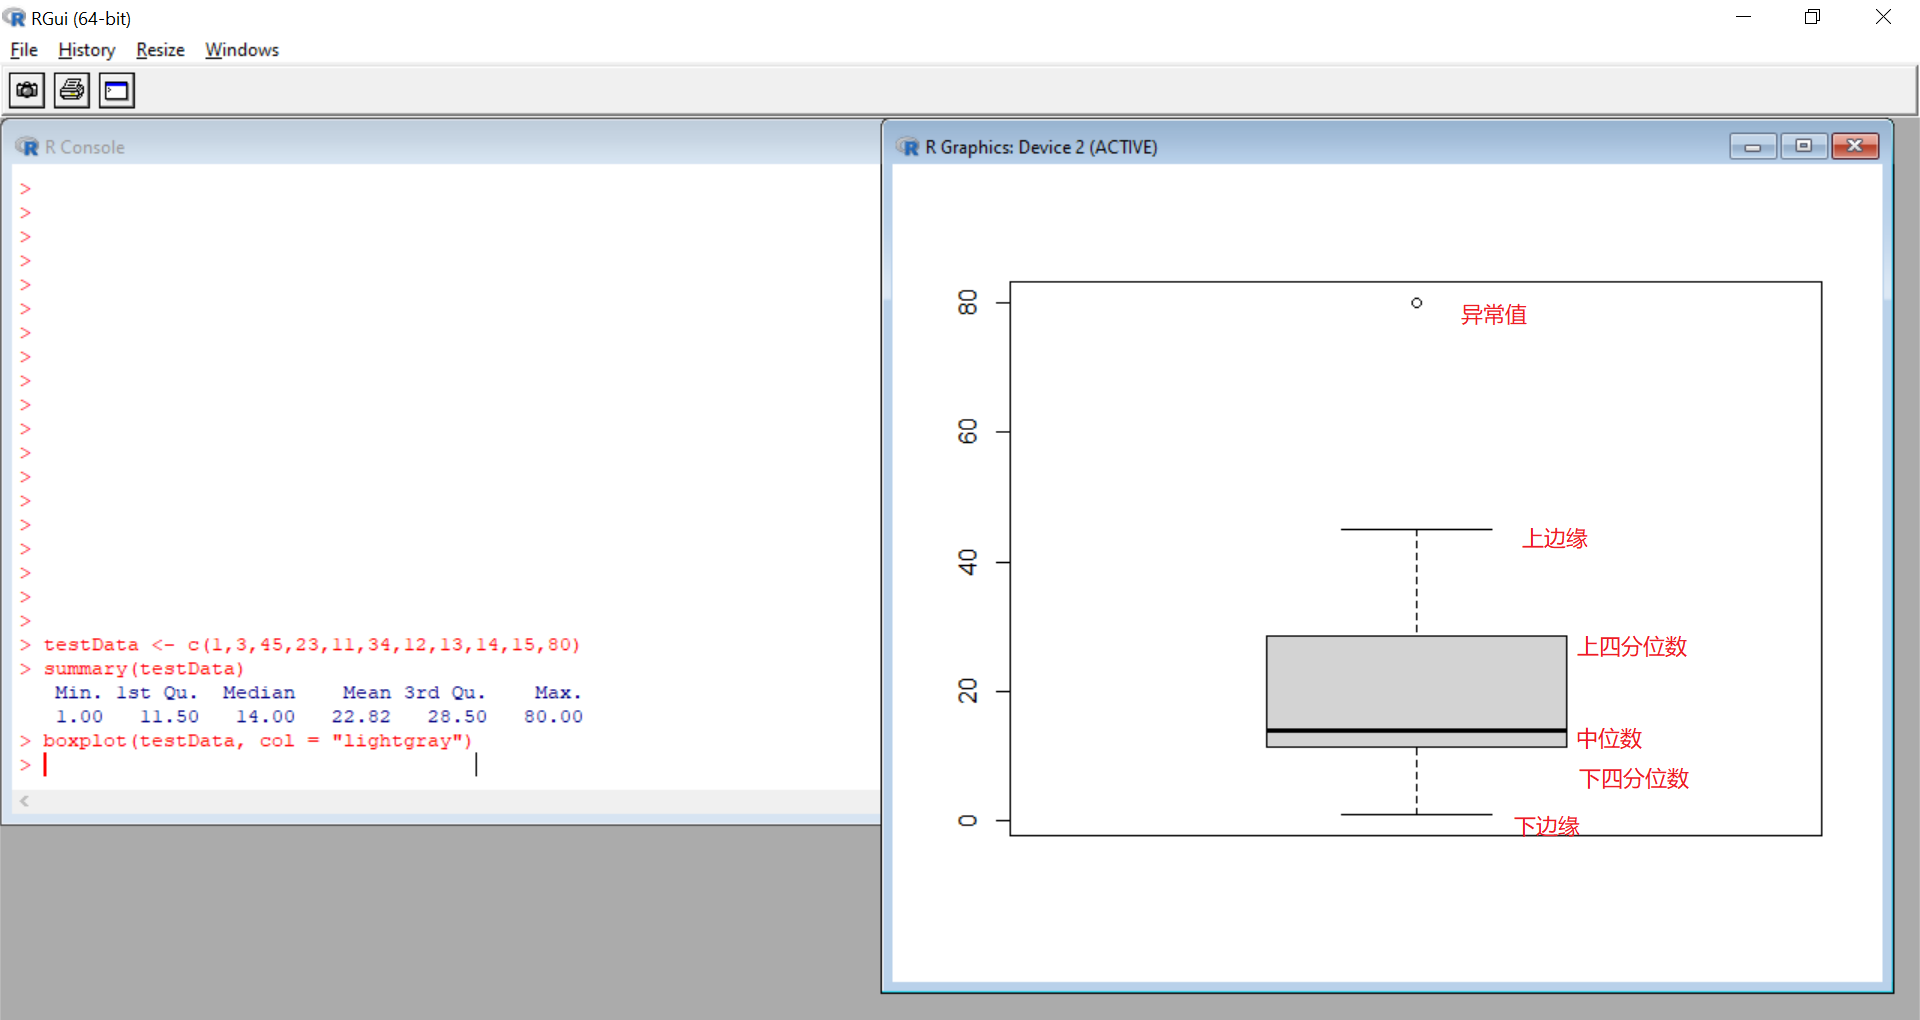Click the y-axis tick label 0
This screenshot has width=1920, height=1020.
pos(967,821)
